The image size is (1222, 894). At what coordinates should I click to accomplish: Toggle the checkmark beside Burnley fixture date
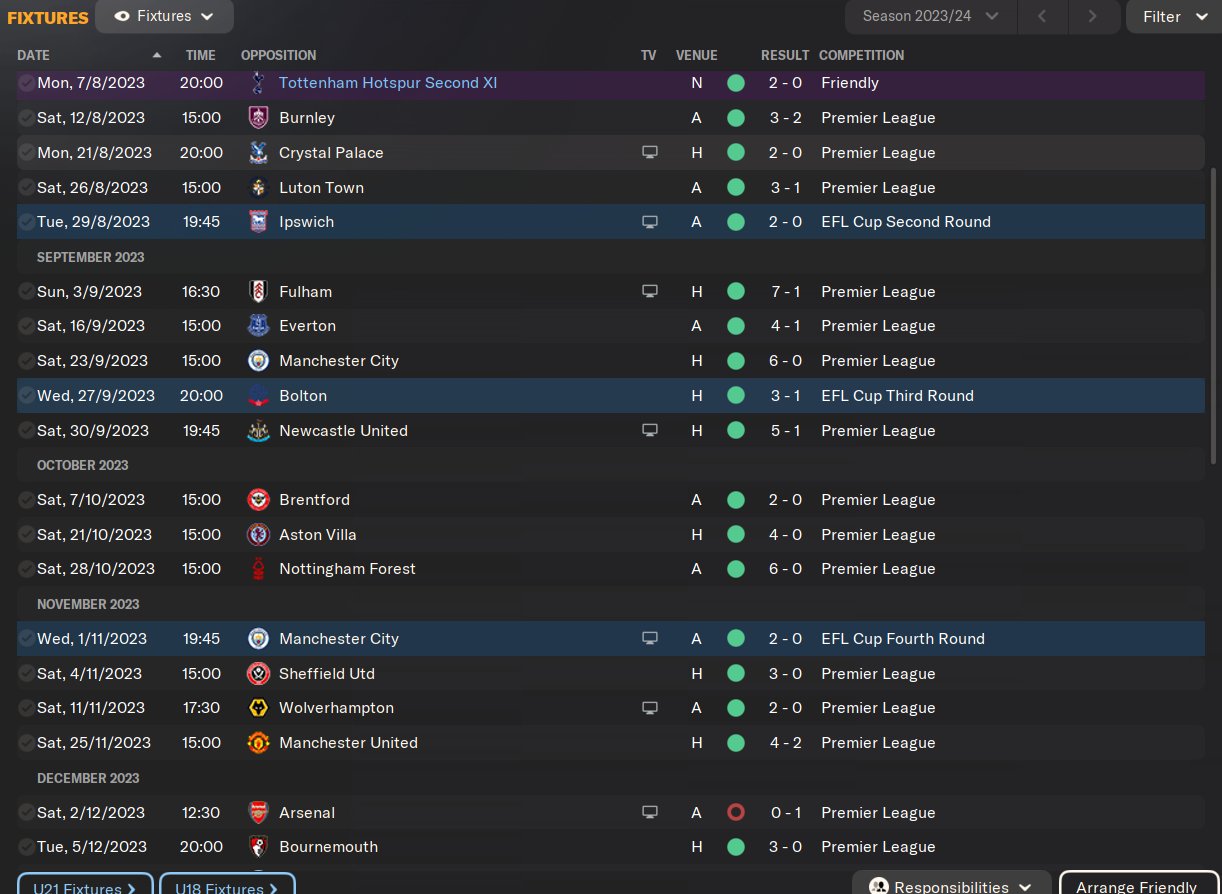26,118
